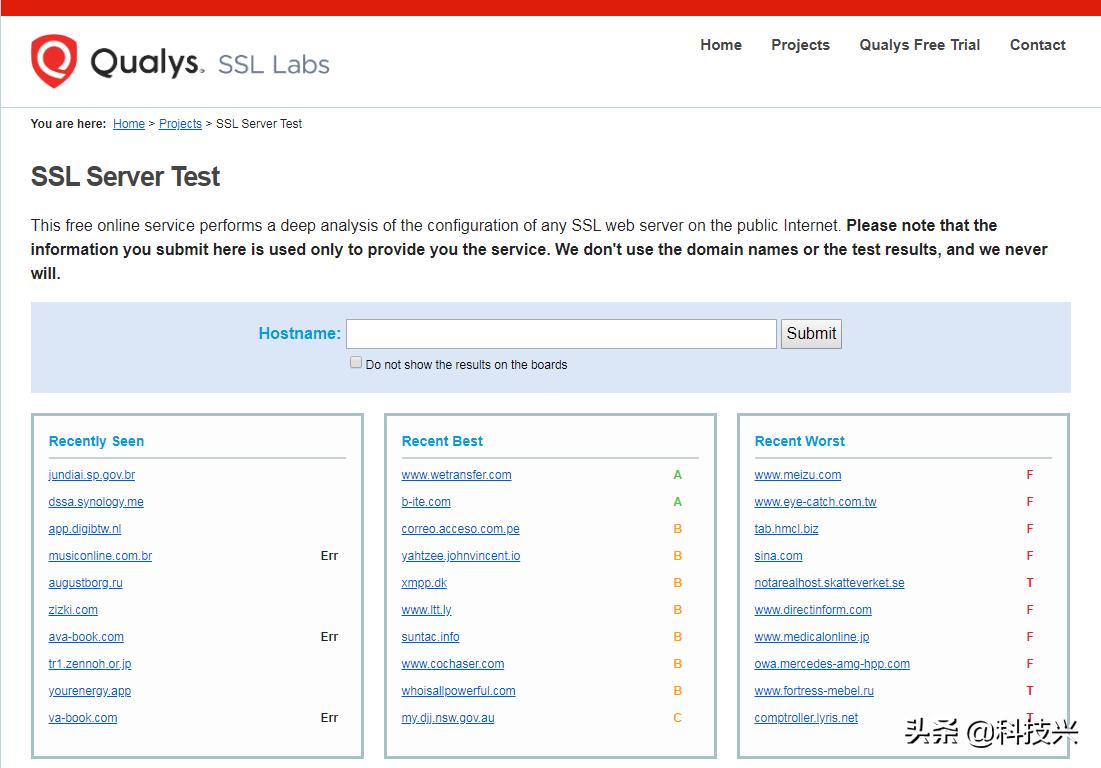Focus the Hostname input field
1101x768 pixels.
pos(561,333)
